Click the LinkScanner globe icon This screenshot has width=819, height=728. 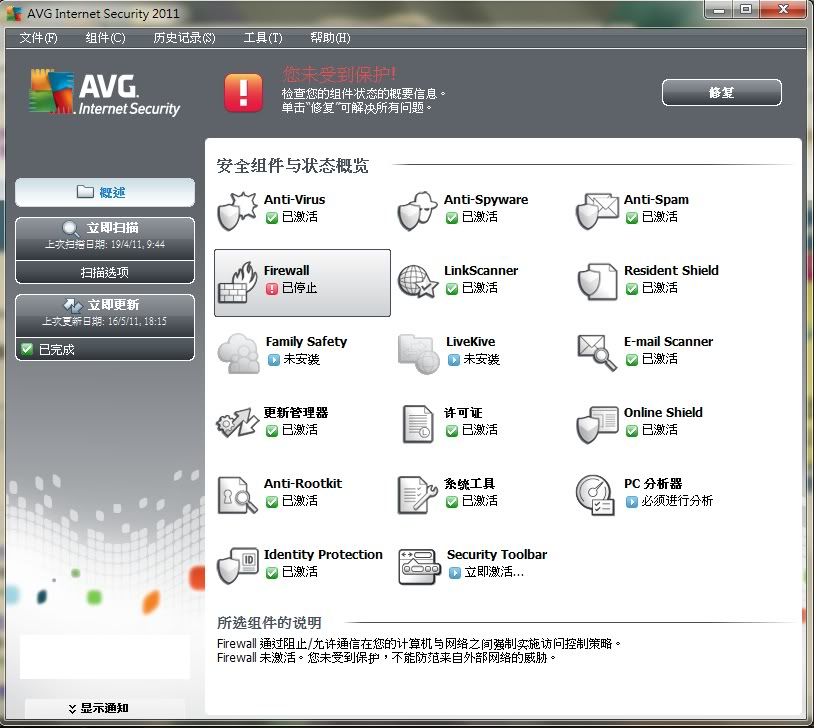click(x=417, y=281)
